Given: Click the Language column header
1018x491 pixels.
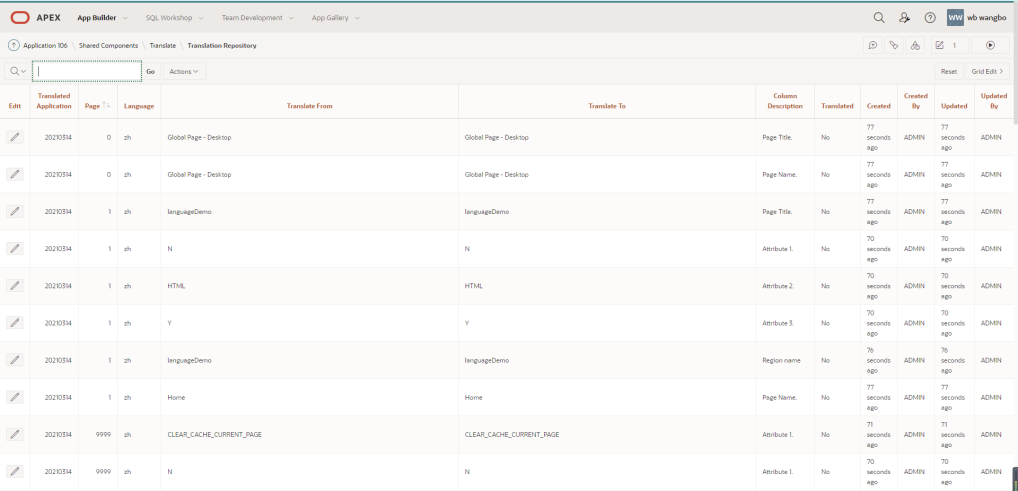Looking at the screenshot, I should 139,106.
